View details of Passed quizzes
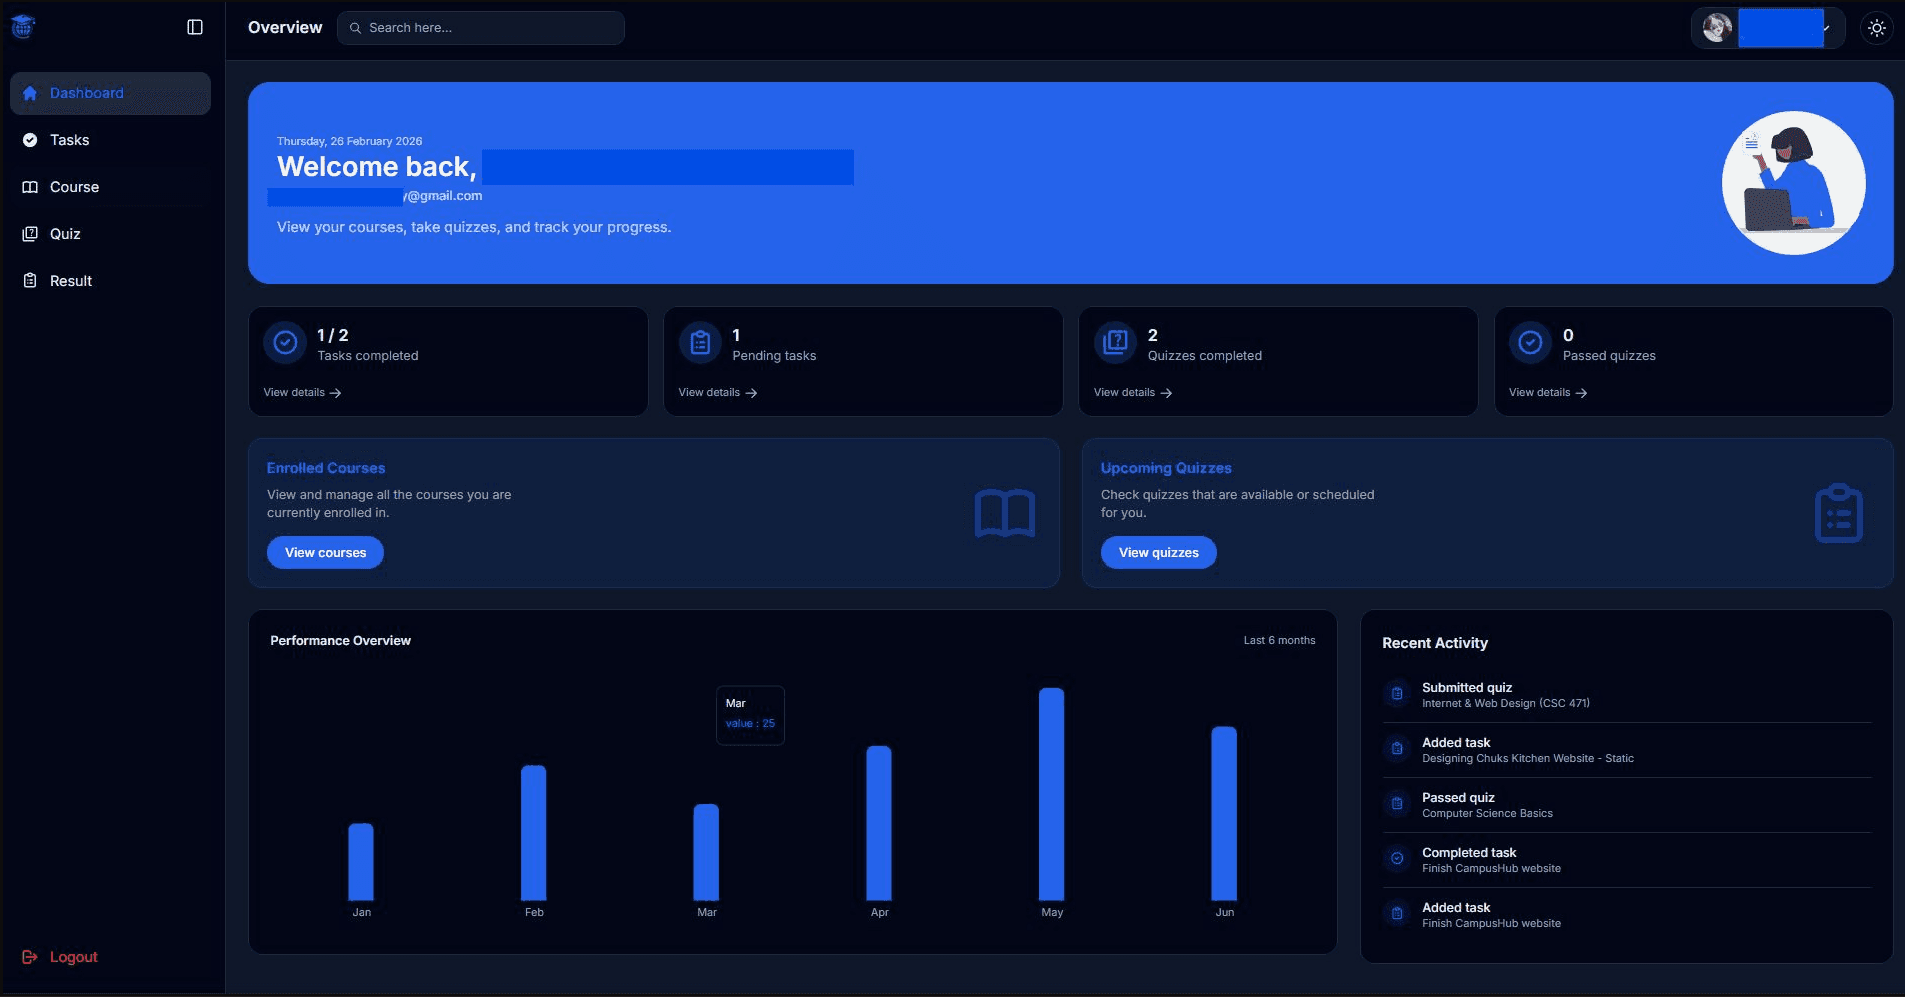 pos(1547,393)
